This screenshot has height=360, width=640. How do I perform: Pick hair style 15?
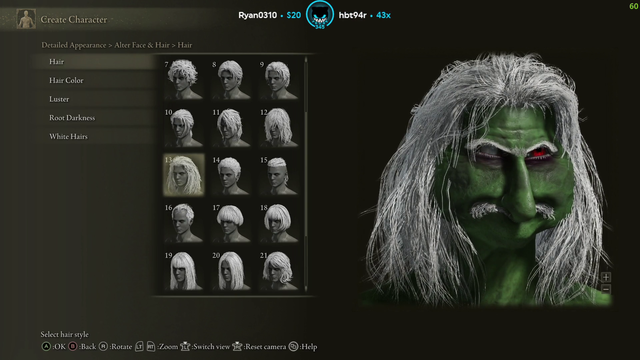tap(279, 175)
